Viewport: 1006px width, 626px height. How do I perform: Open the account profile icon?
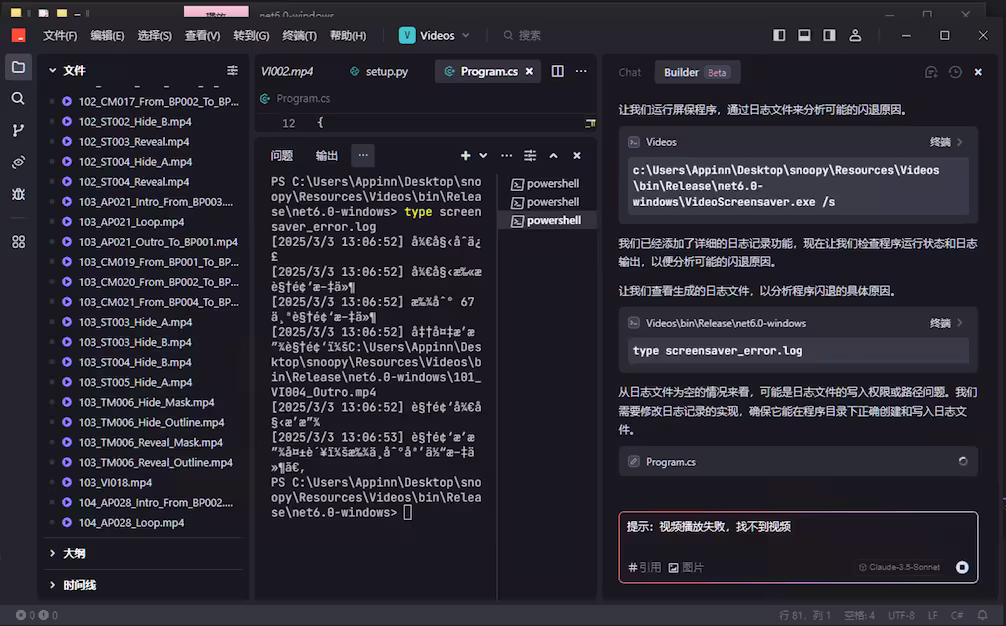coord(855,35)
